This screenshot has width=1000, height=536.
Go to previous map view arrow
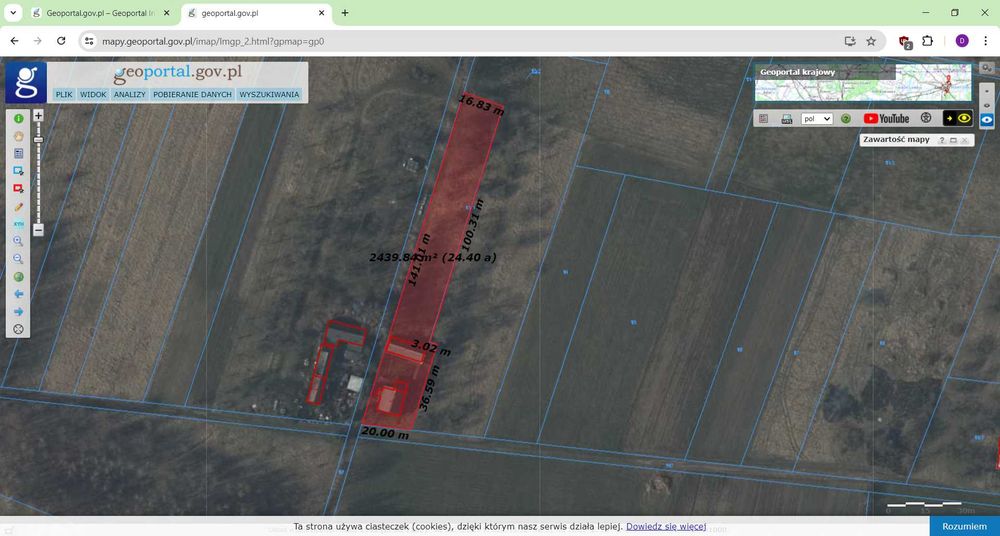(x=18, y=294)
